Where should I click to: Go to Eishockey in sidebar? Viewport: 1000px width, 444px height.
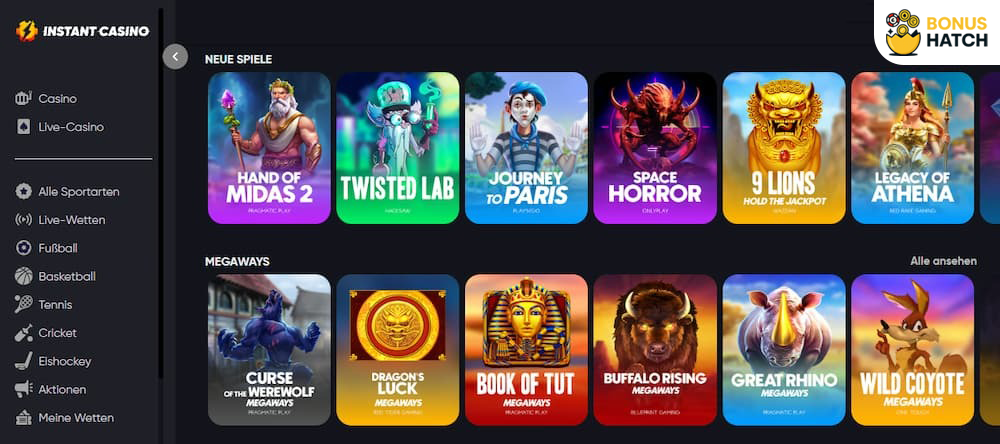[x=54, y=361]
